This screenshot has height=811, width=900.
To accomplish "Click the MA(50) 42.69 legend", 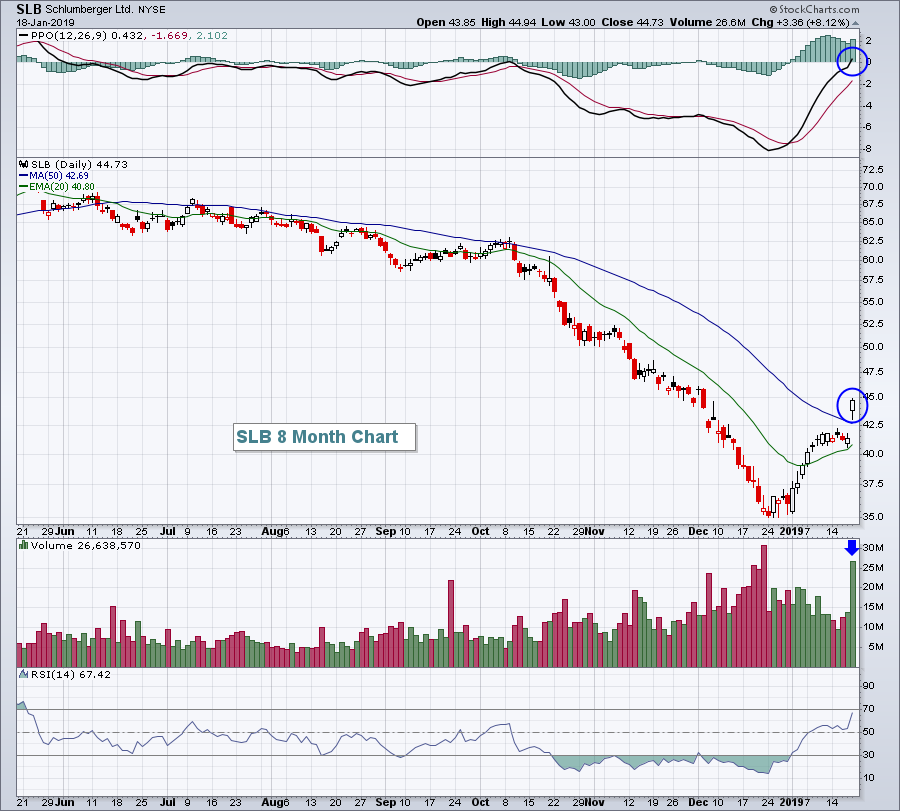I will coord(59,176).
